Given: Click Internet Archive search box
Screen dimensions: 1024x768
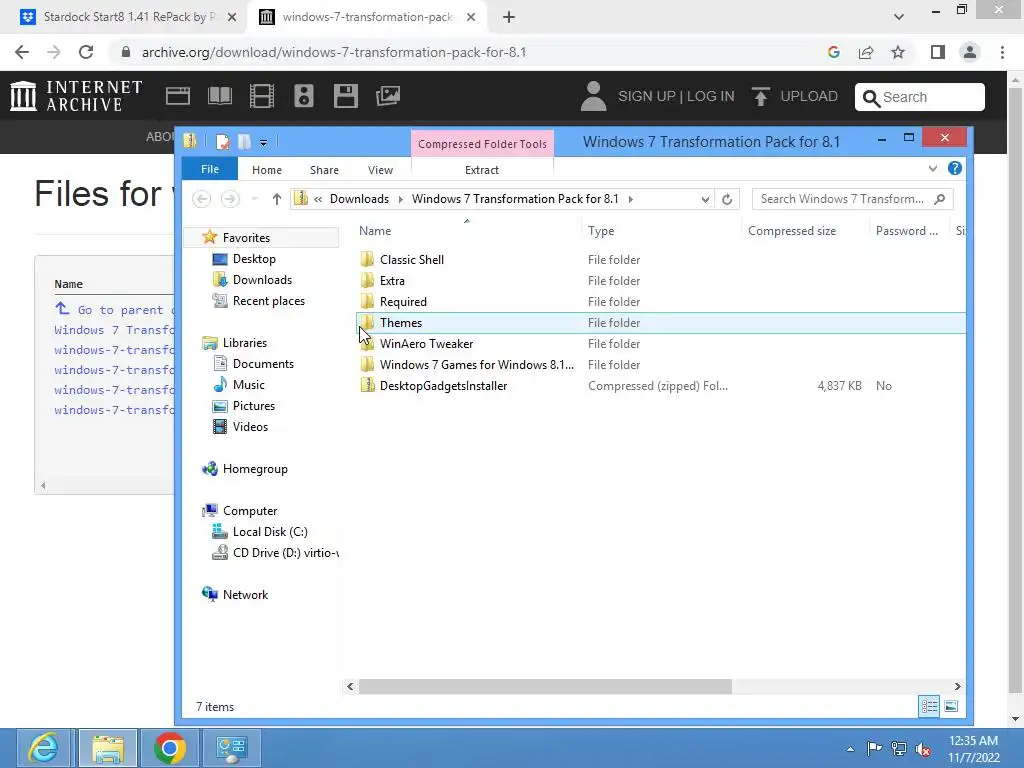Looking at the screenshot, I should pos(920,97).
